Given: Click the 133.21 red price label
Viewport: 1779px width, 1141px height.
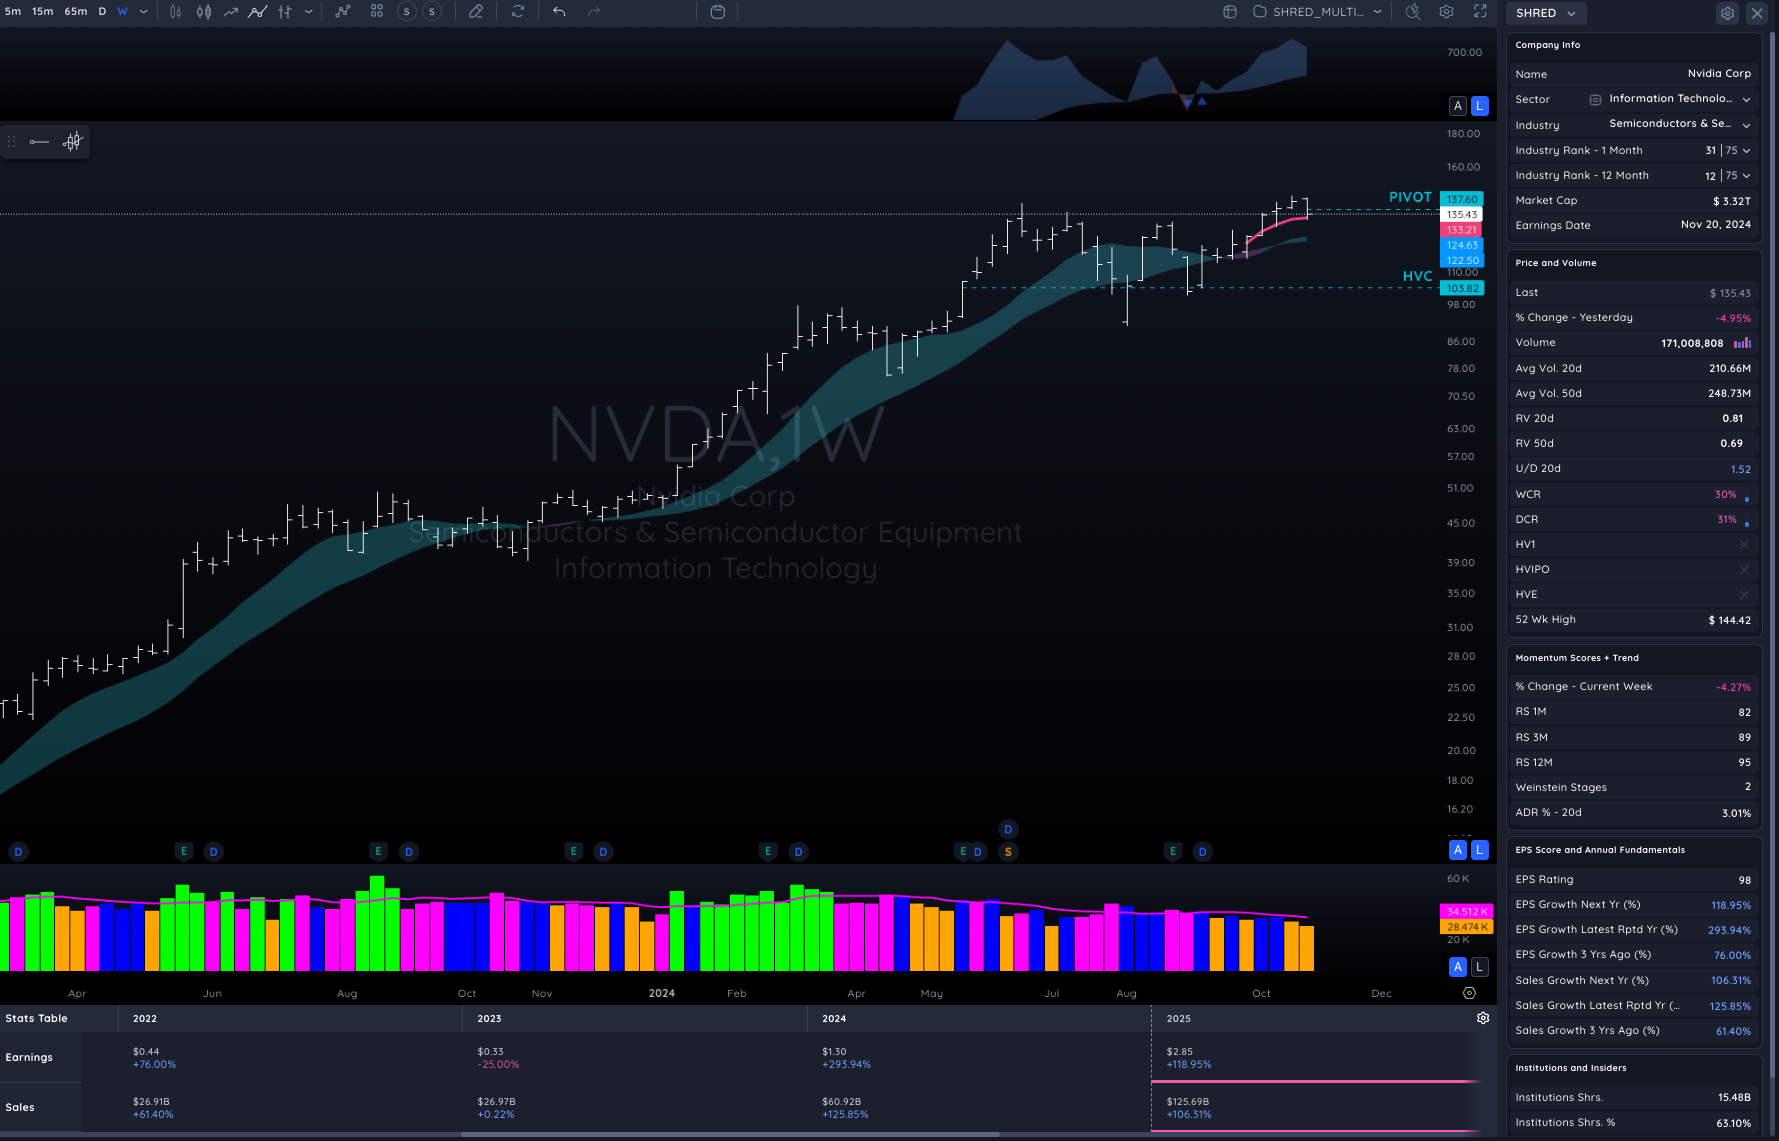Looking at the screenshot, I should coord(1462,230).
